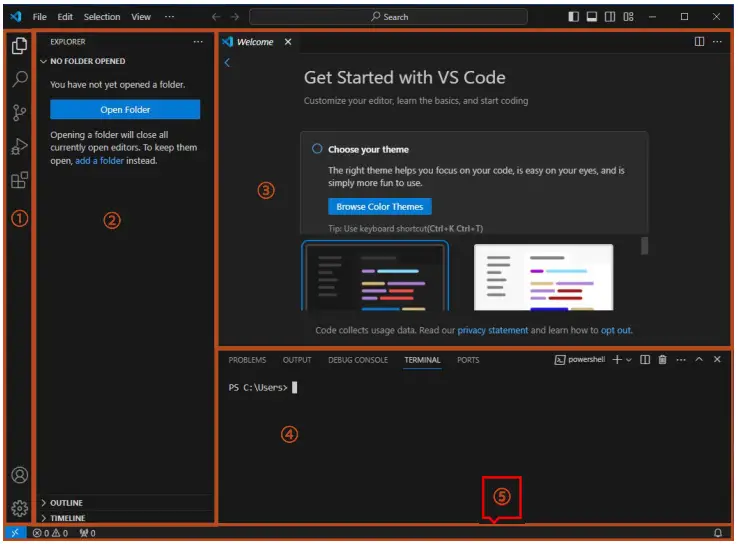Image resolution: width=738 pixels, height=544 pixels.
Task: Switch to the DEBUG CONSOLE tab
Action: tap(358, 360)
